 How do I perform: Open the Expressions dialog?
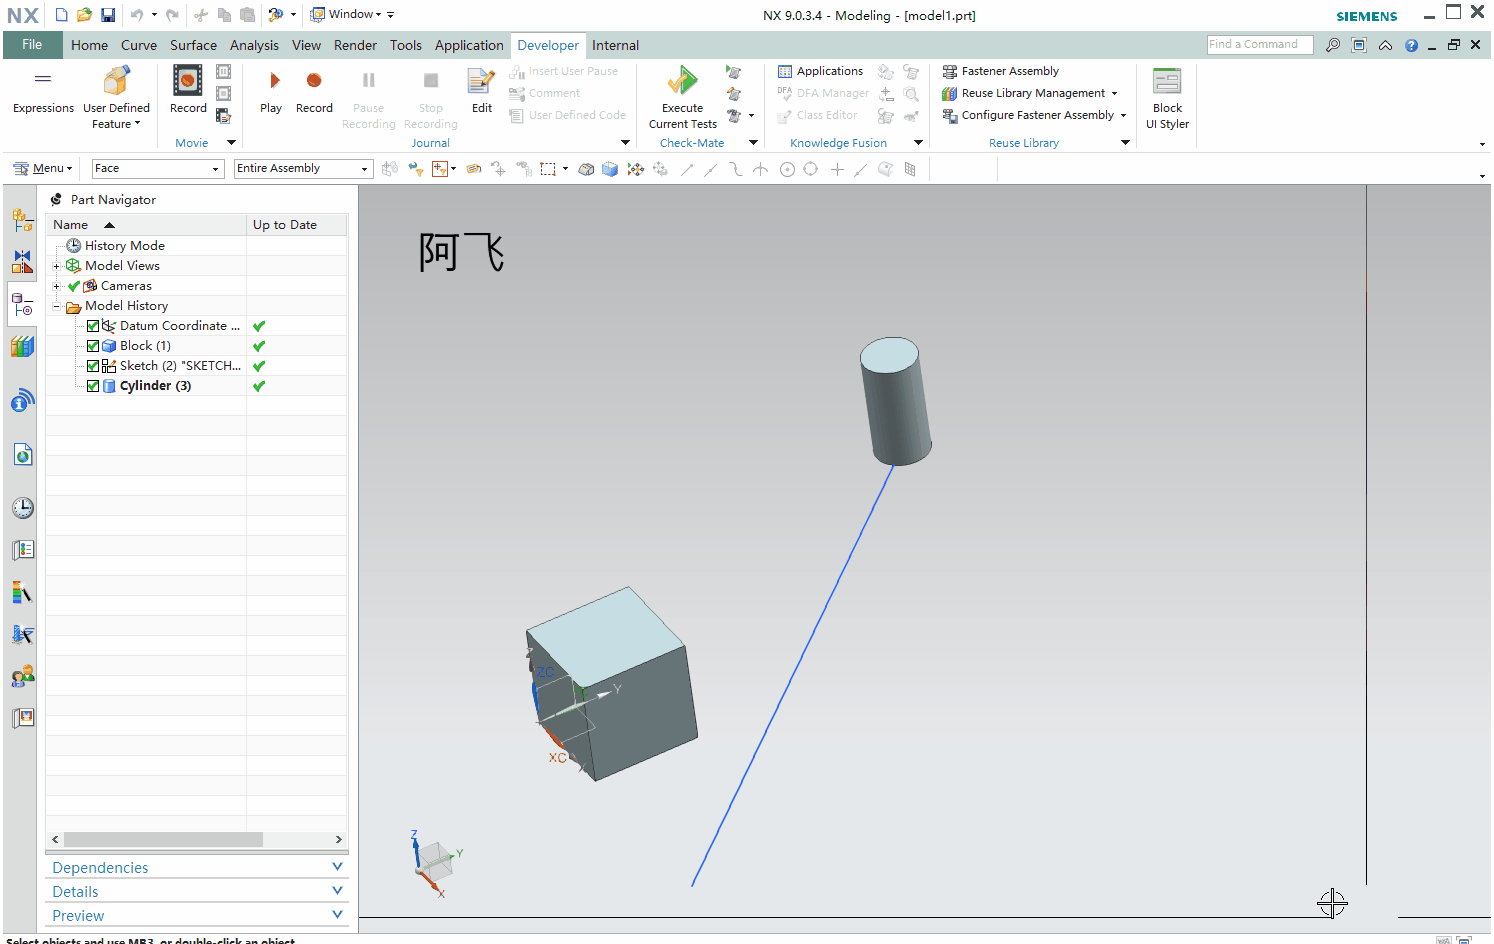(x=42, y=91)
